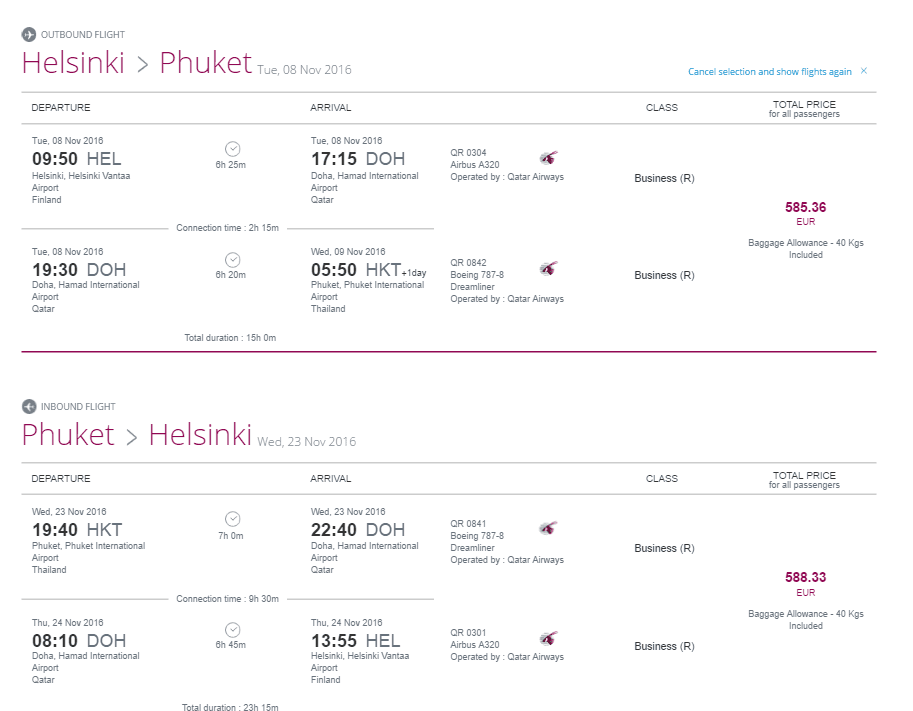The height and width of the screenshot is (711, 913).
Task: Click the outbound flight airplane icon
Action: click(29, 35)
